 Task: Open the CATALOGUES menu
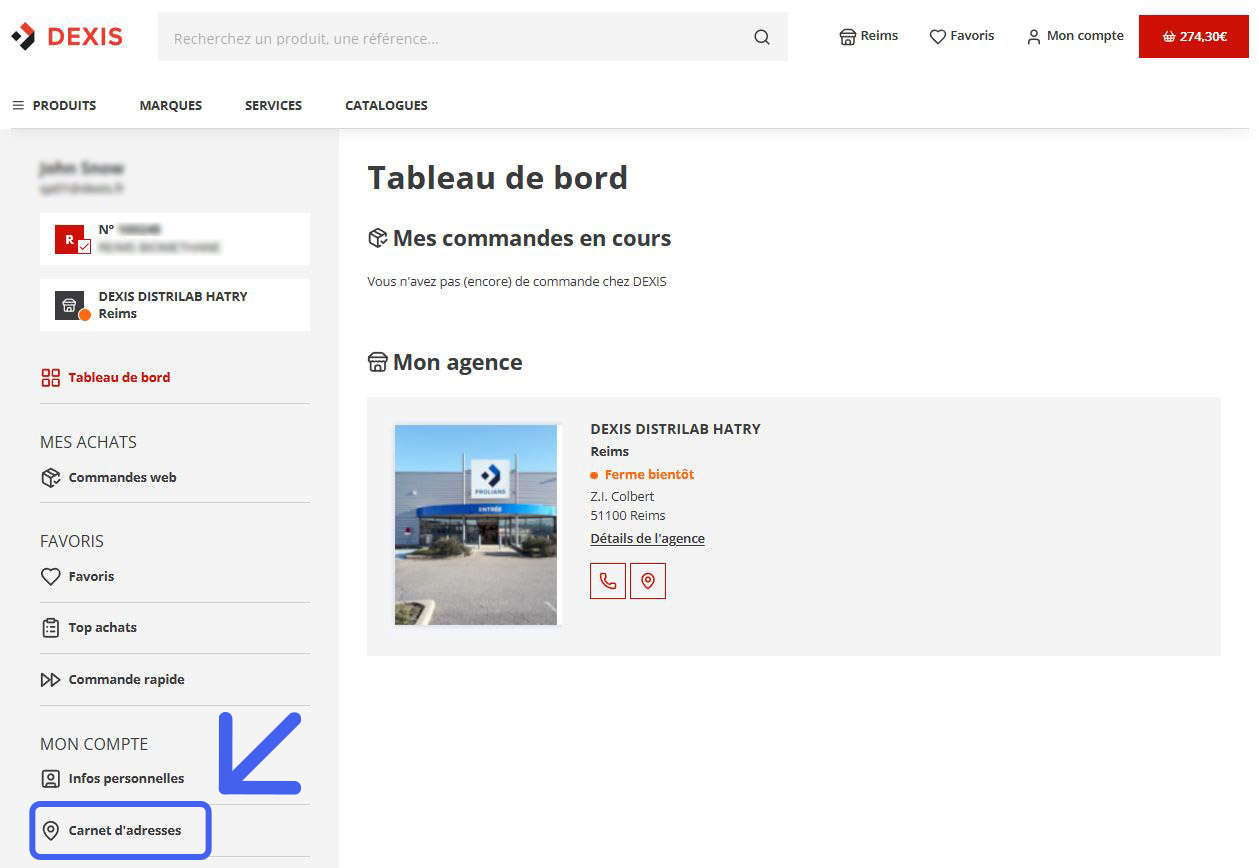click(386, 105)
